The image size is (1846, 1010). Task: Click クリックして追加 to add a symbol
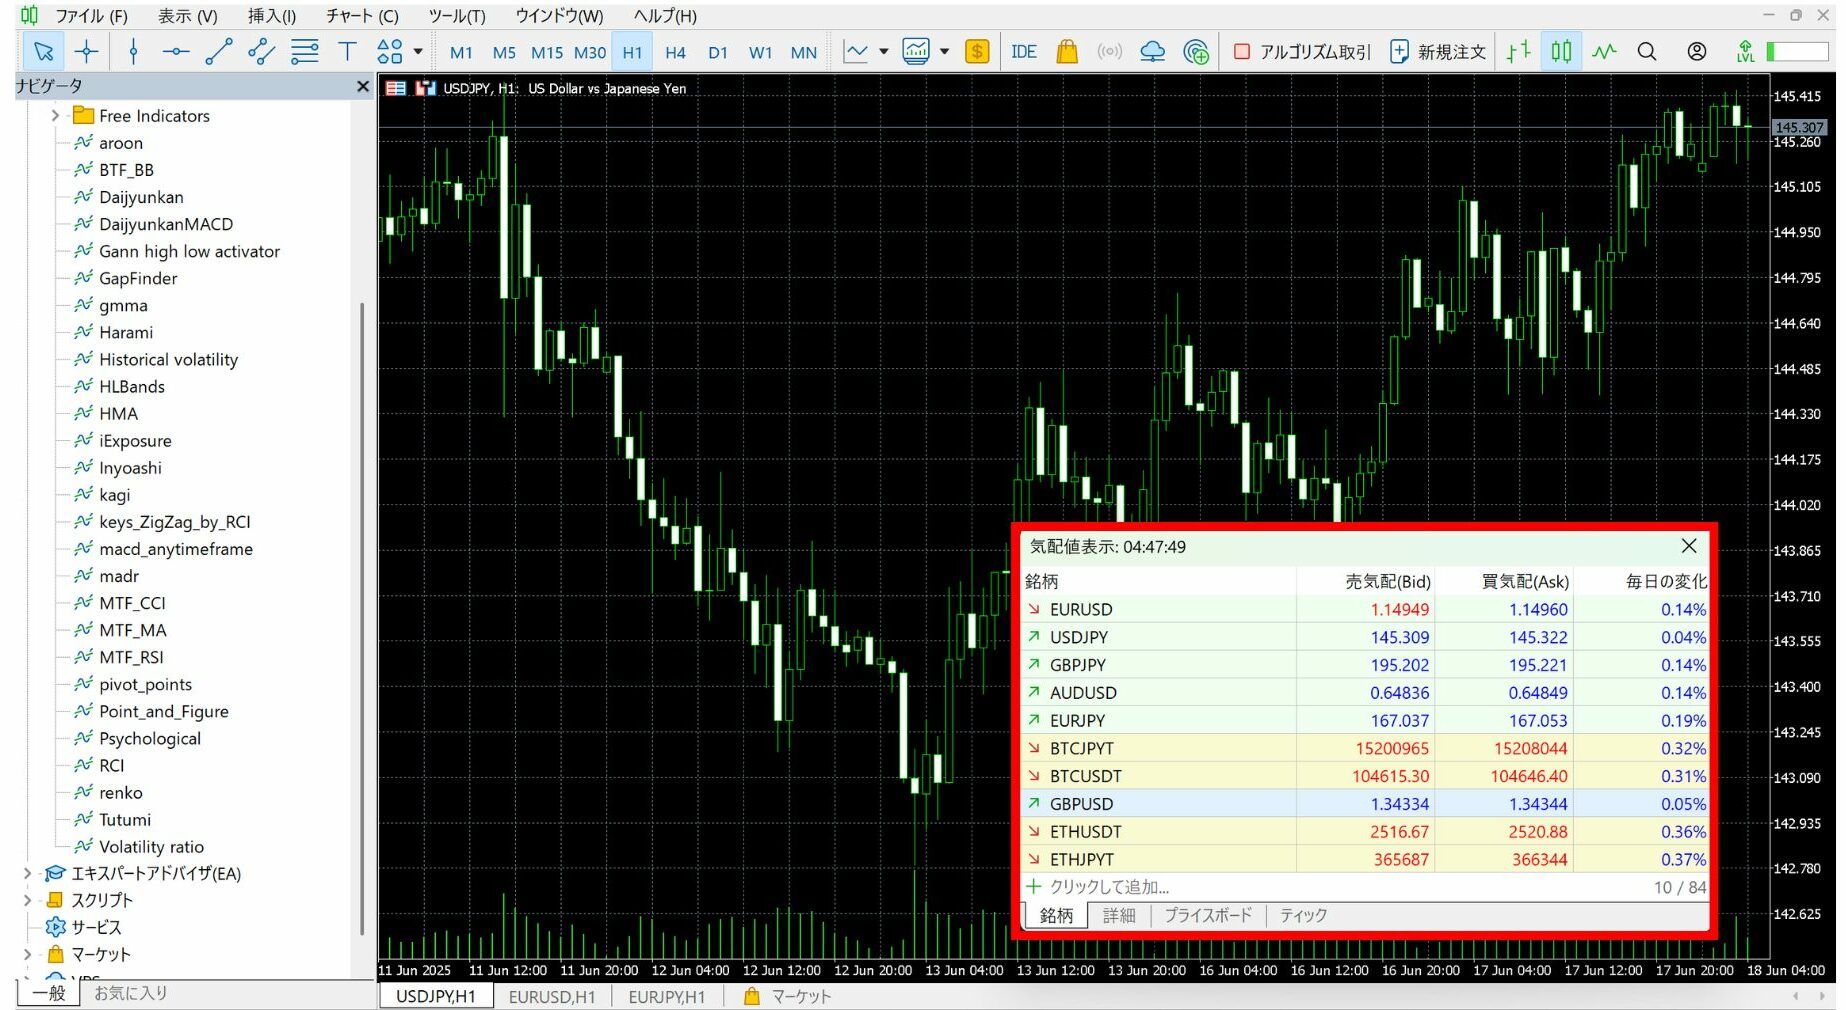pos(1108,887)
